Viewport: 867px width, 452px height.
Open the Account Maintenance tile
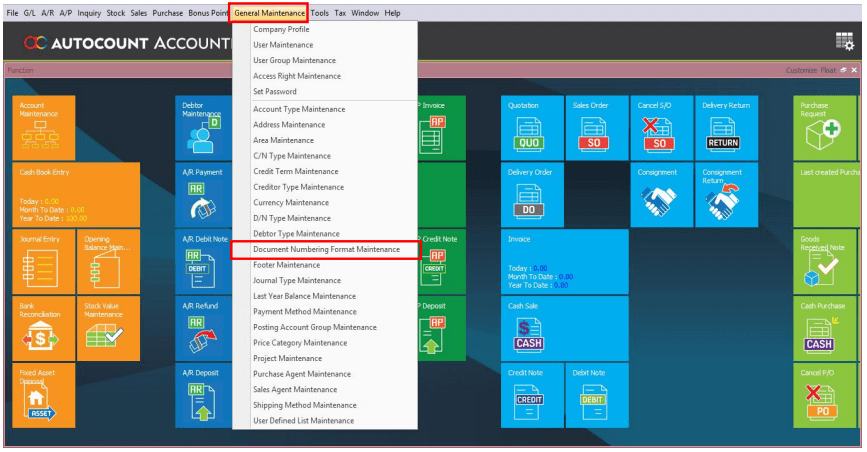tap(44, 128)
